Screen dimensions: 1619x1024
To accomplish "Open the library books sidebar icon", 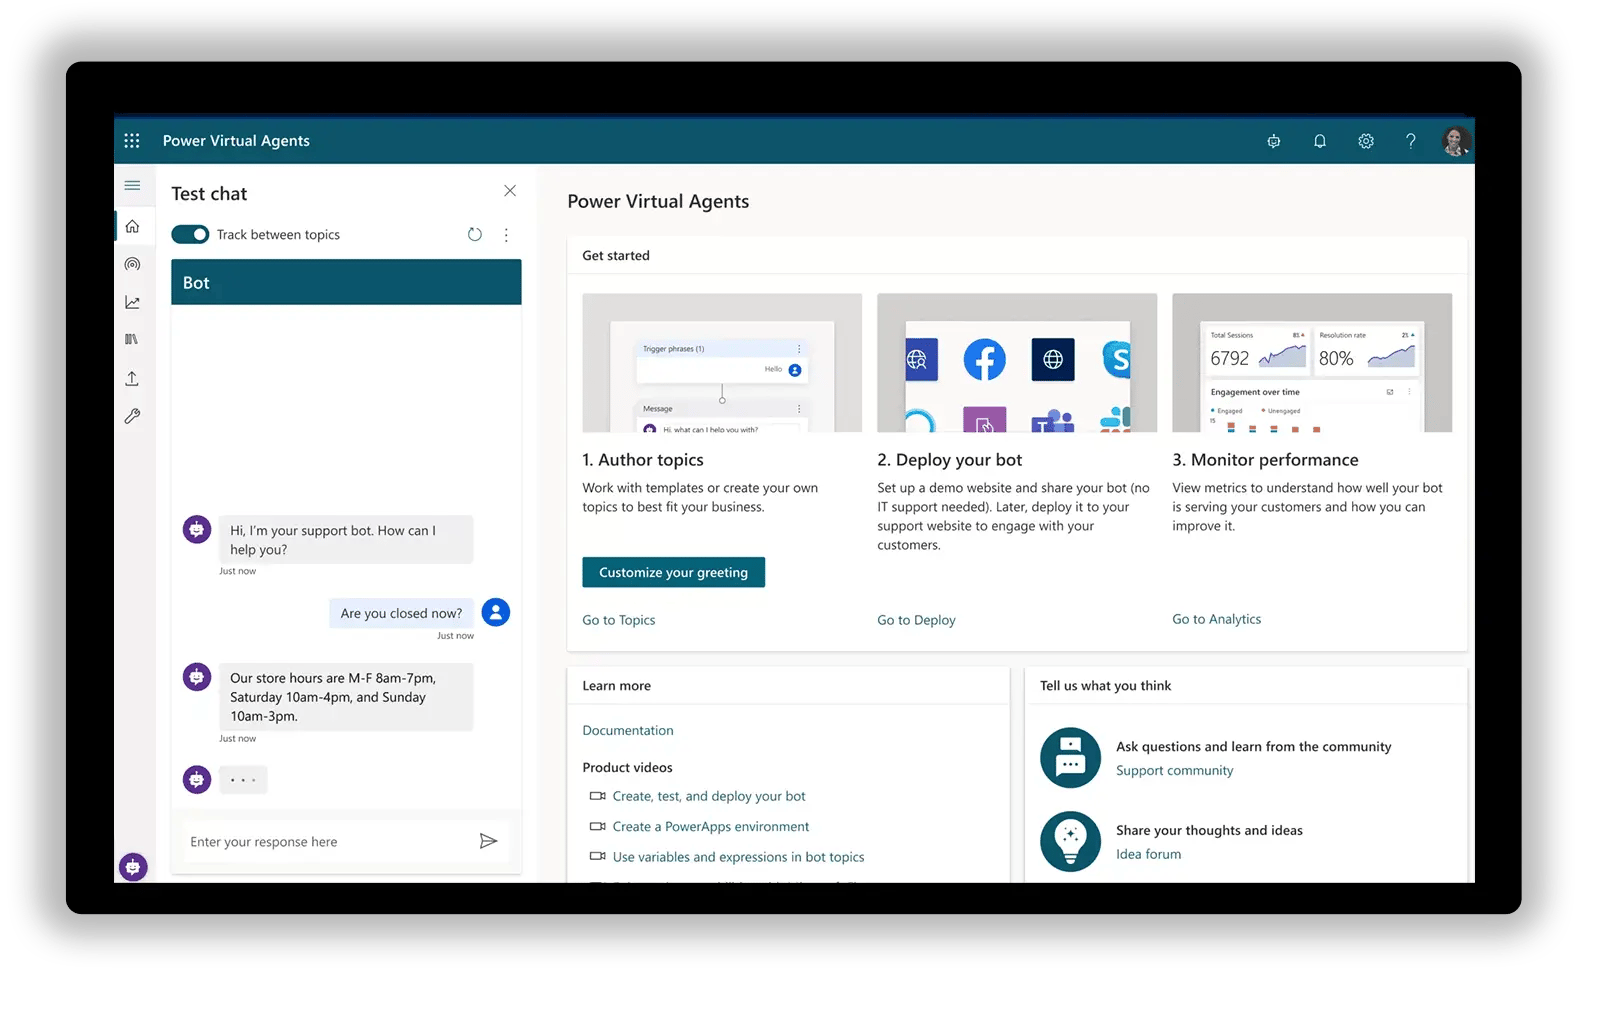I will click(132, 340).
